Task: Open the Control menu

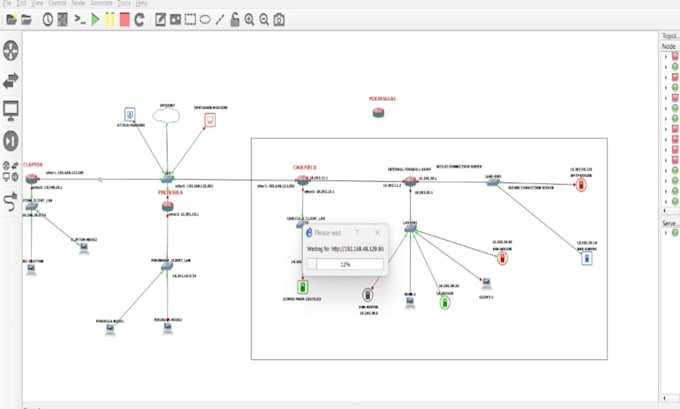Action: 57,3
